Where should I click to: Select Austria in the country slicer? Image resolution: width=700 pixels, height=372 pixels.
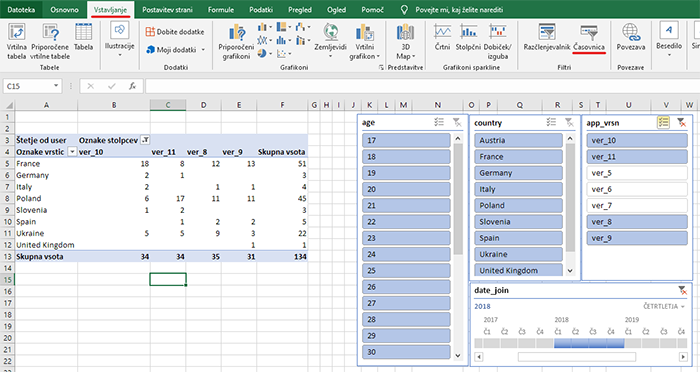[518, 140]
